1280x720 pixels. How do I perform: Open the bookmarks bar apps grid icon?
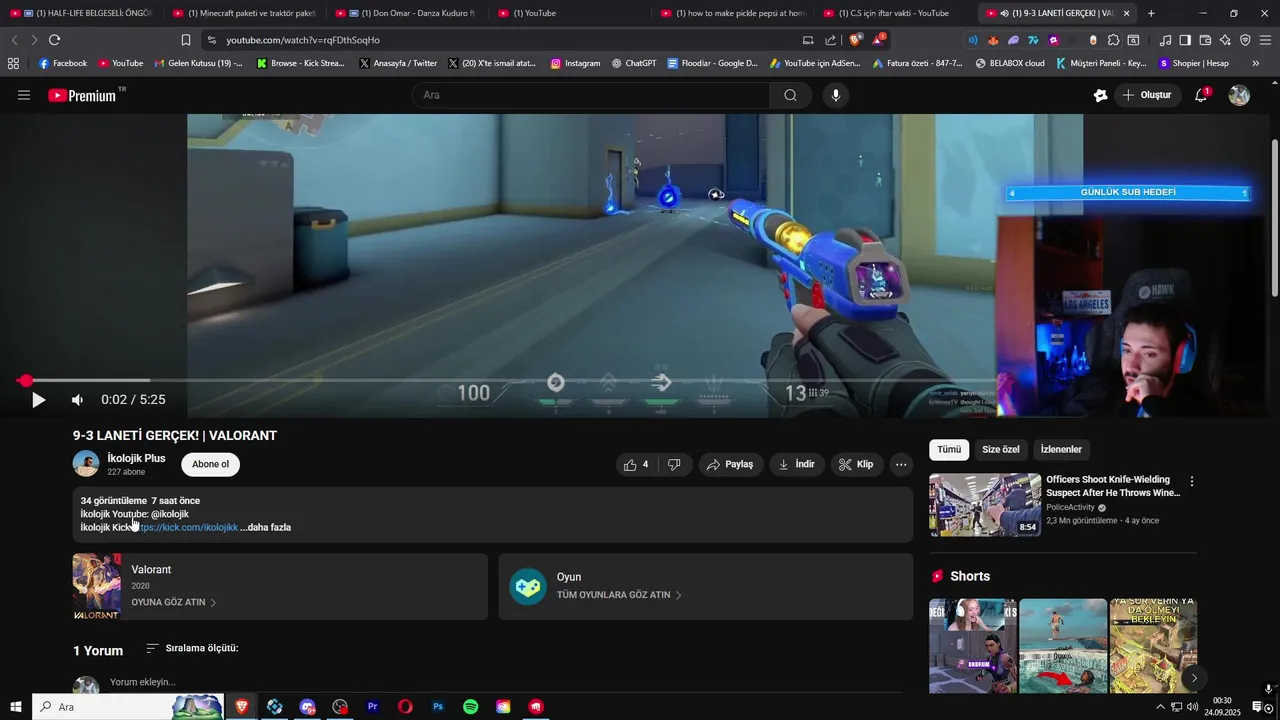(13, 63)
